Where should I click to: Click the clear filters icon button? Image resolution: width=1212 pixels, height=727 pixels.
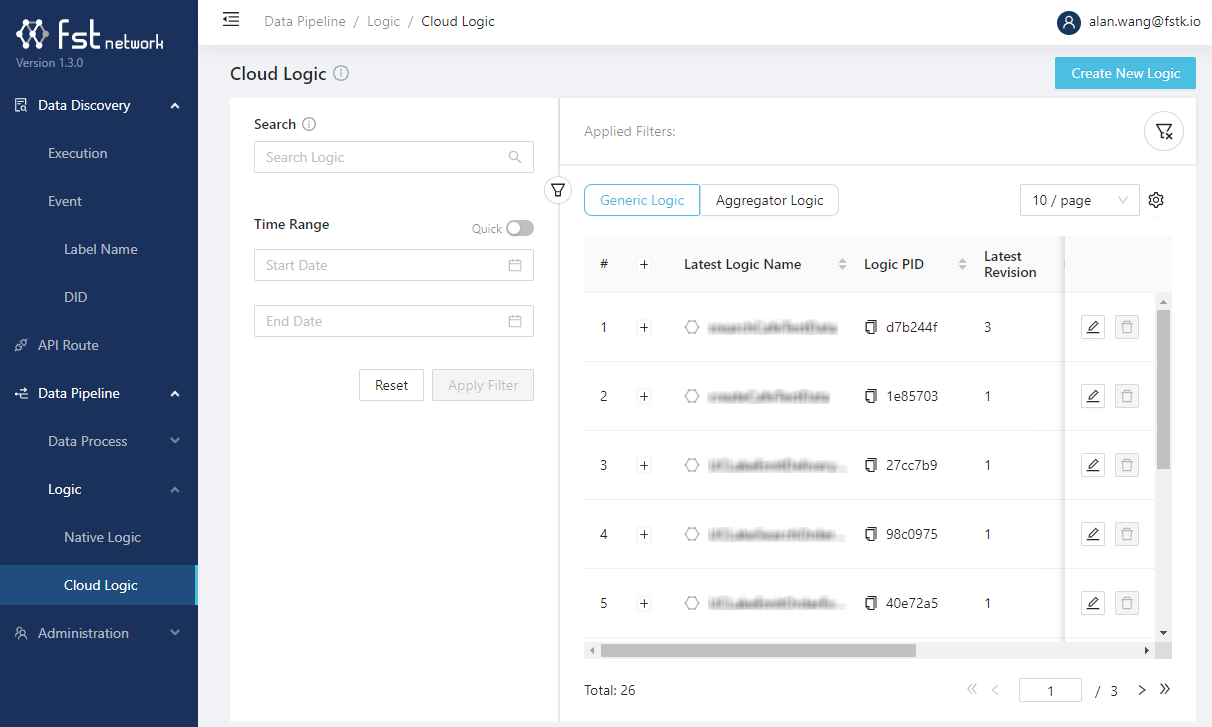click(1163, 131)
